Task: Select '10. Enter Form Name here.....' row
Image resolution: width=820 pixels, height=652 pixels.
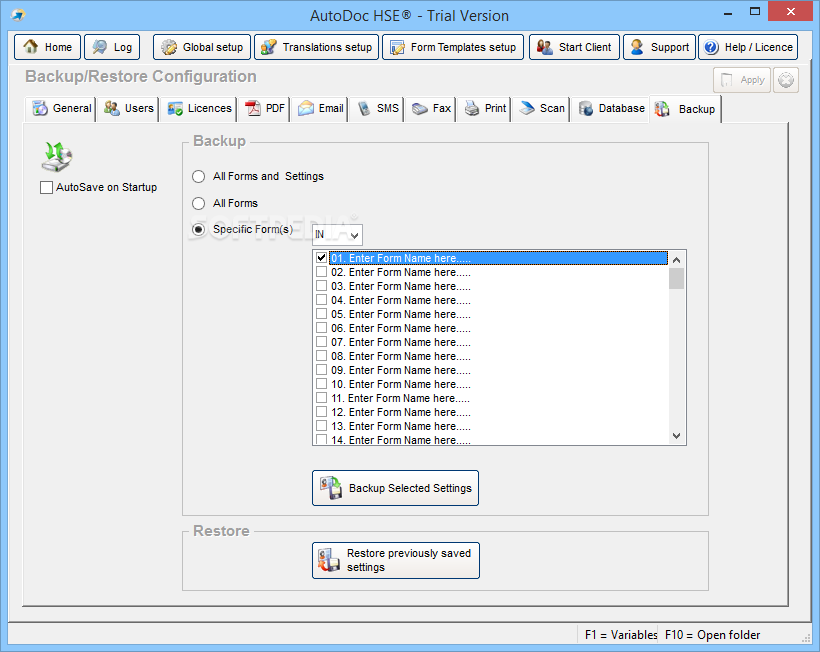Action: pyautogui.click(x=492, y=384)
